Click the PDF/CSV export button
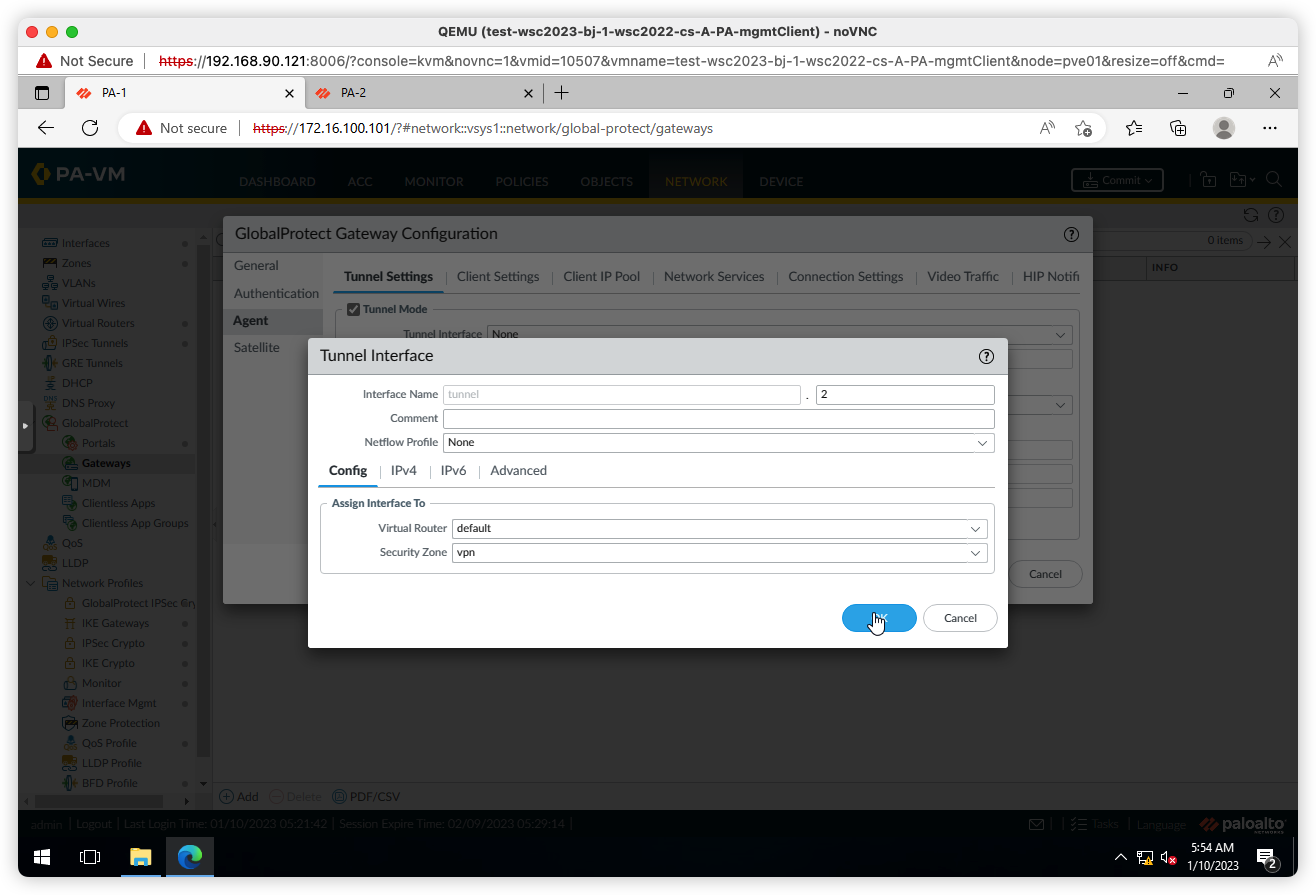 pos(366,797)
